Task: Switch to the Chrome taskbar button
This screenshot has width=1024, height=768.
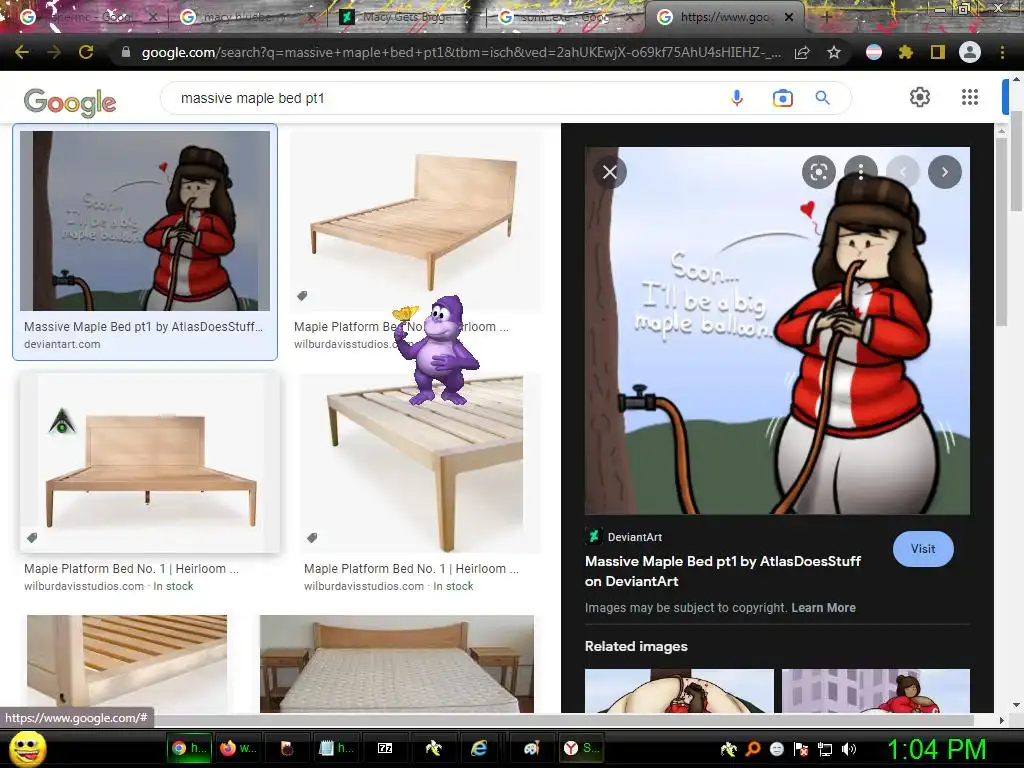Action: [188, 748]
